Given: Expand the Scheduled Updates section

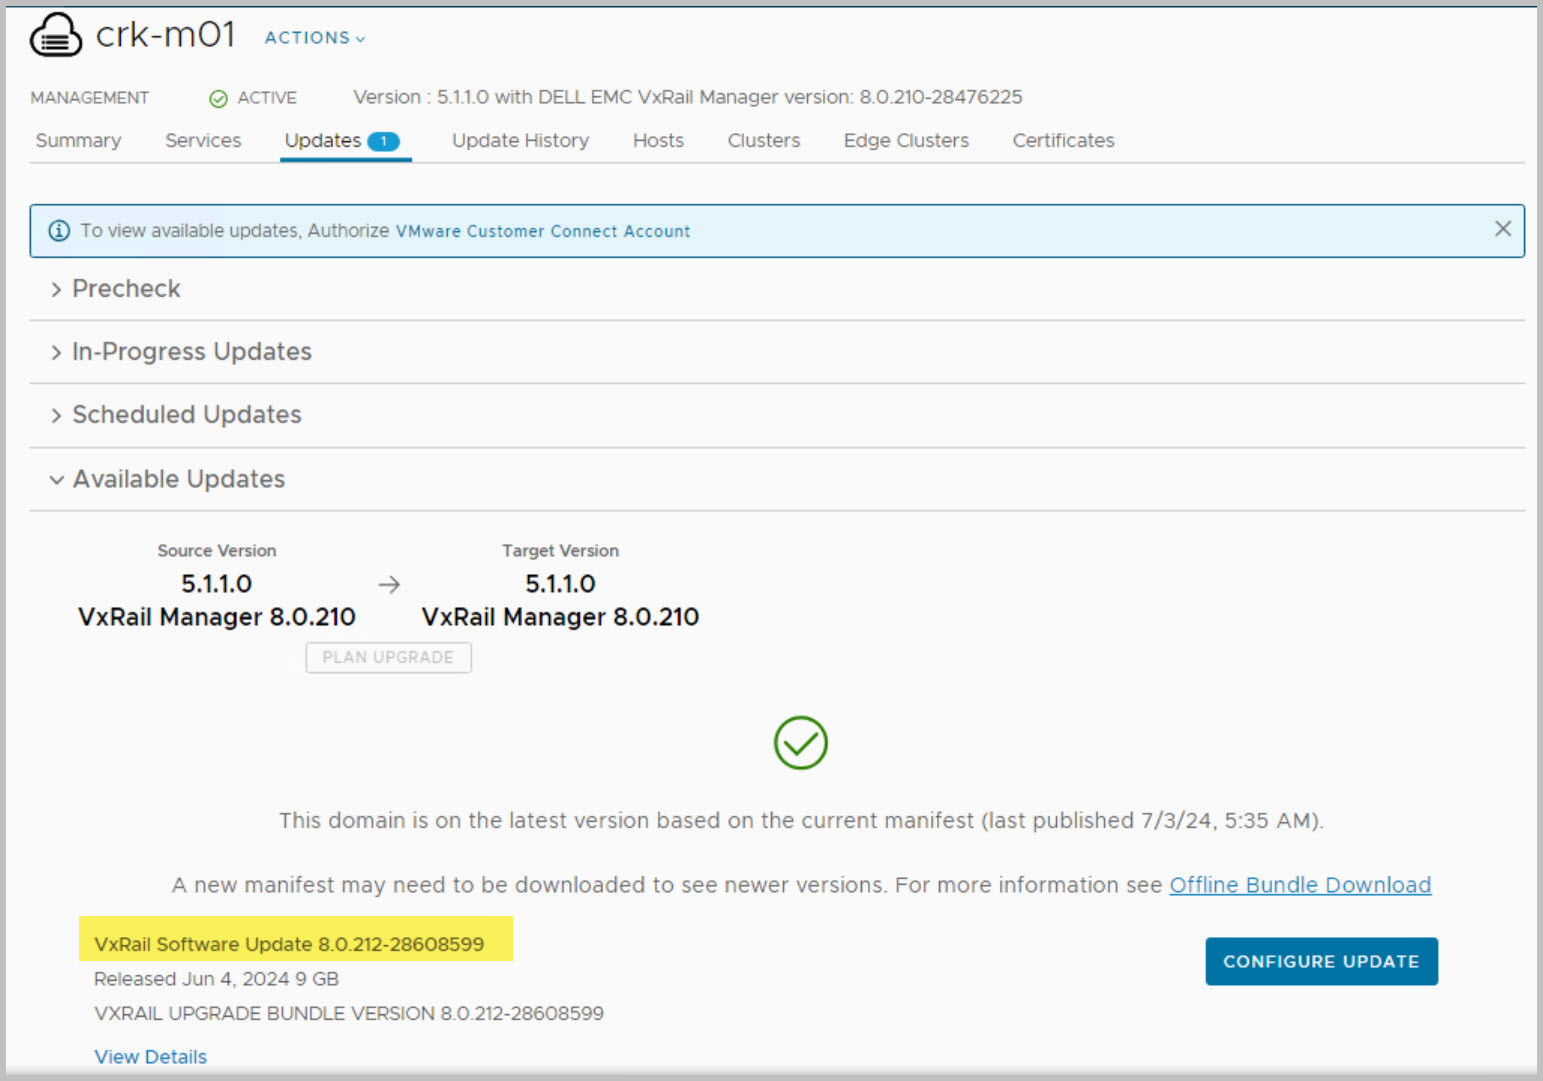Looking at the screenshot, I should tap(186, 415).
